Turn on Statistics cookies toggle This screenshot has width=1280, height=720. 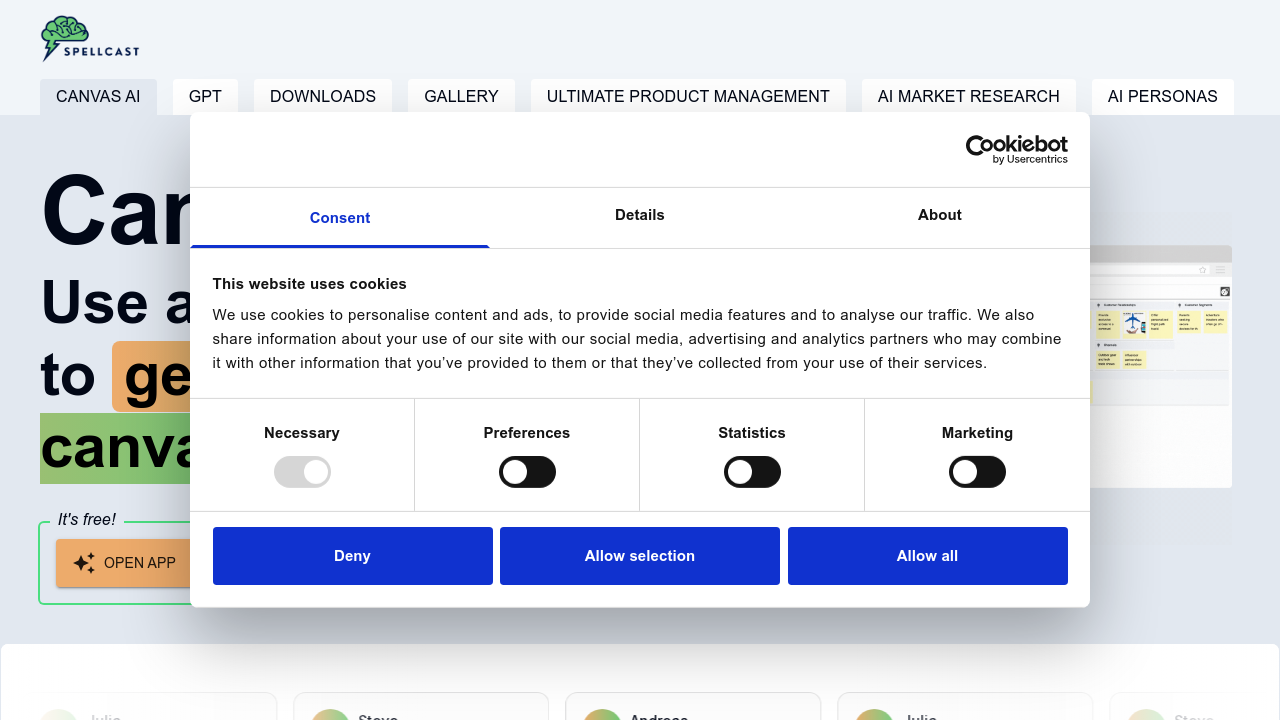[752, 472]
